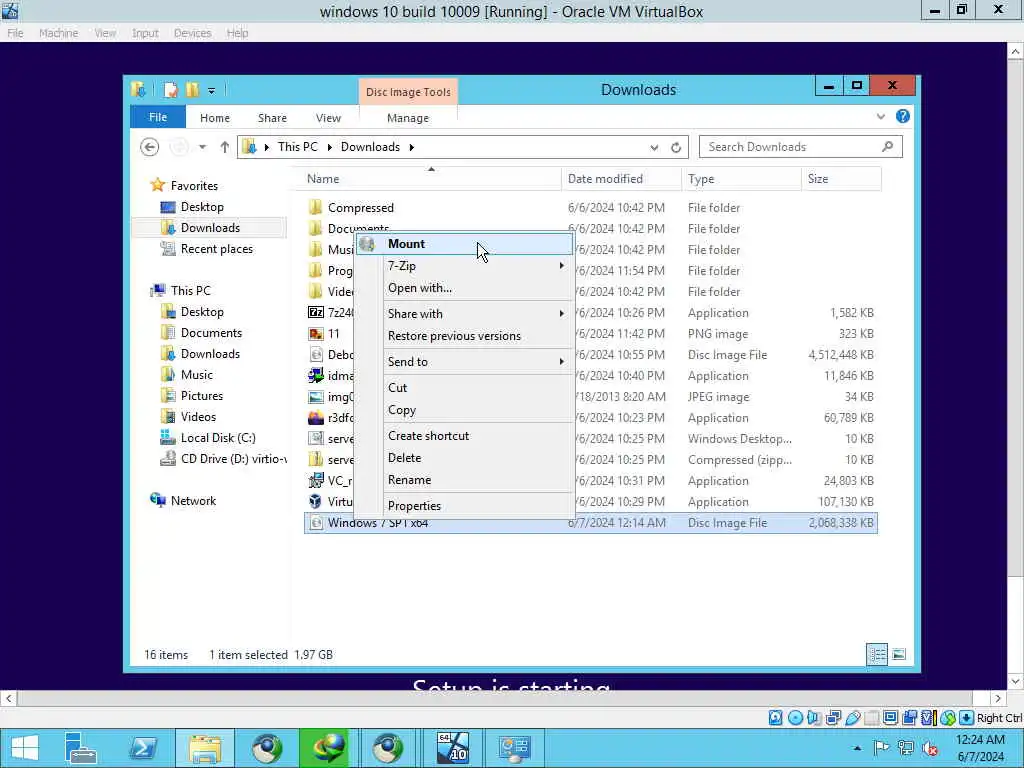Click the Windows 7 SP1 x64 disc image icon

pyautogui.click(x=315, y=522)
